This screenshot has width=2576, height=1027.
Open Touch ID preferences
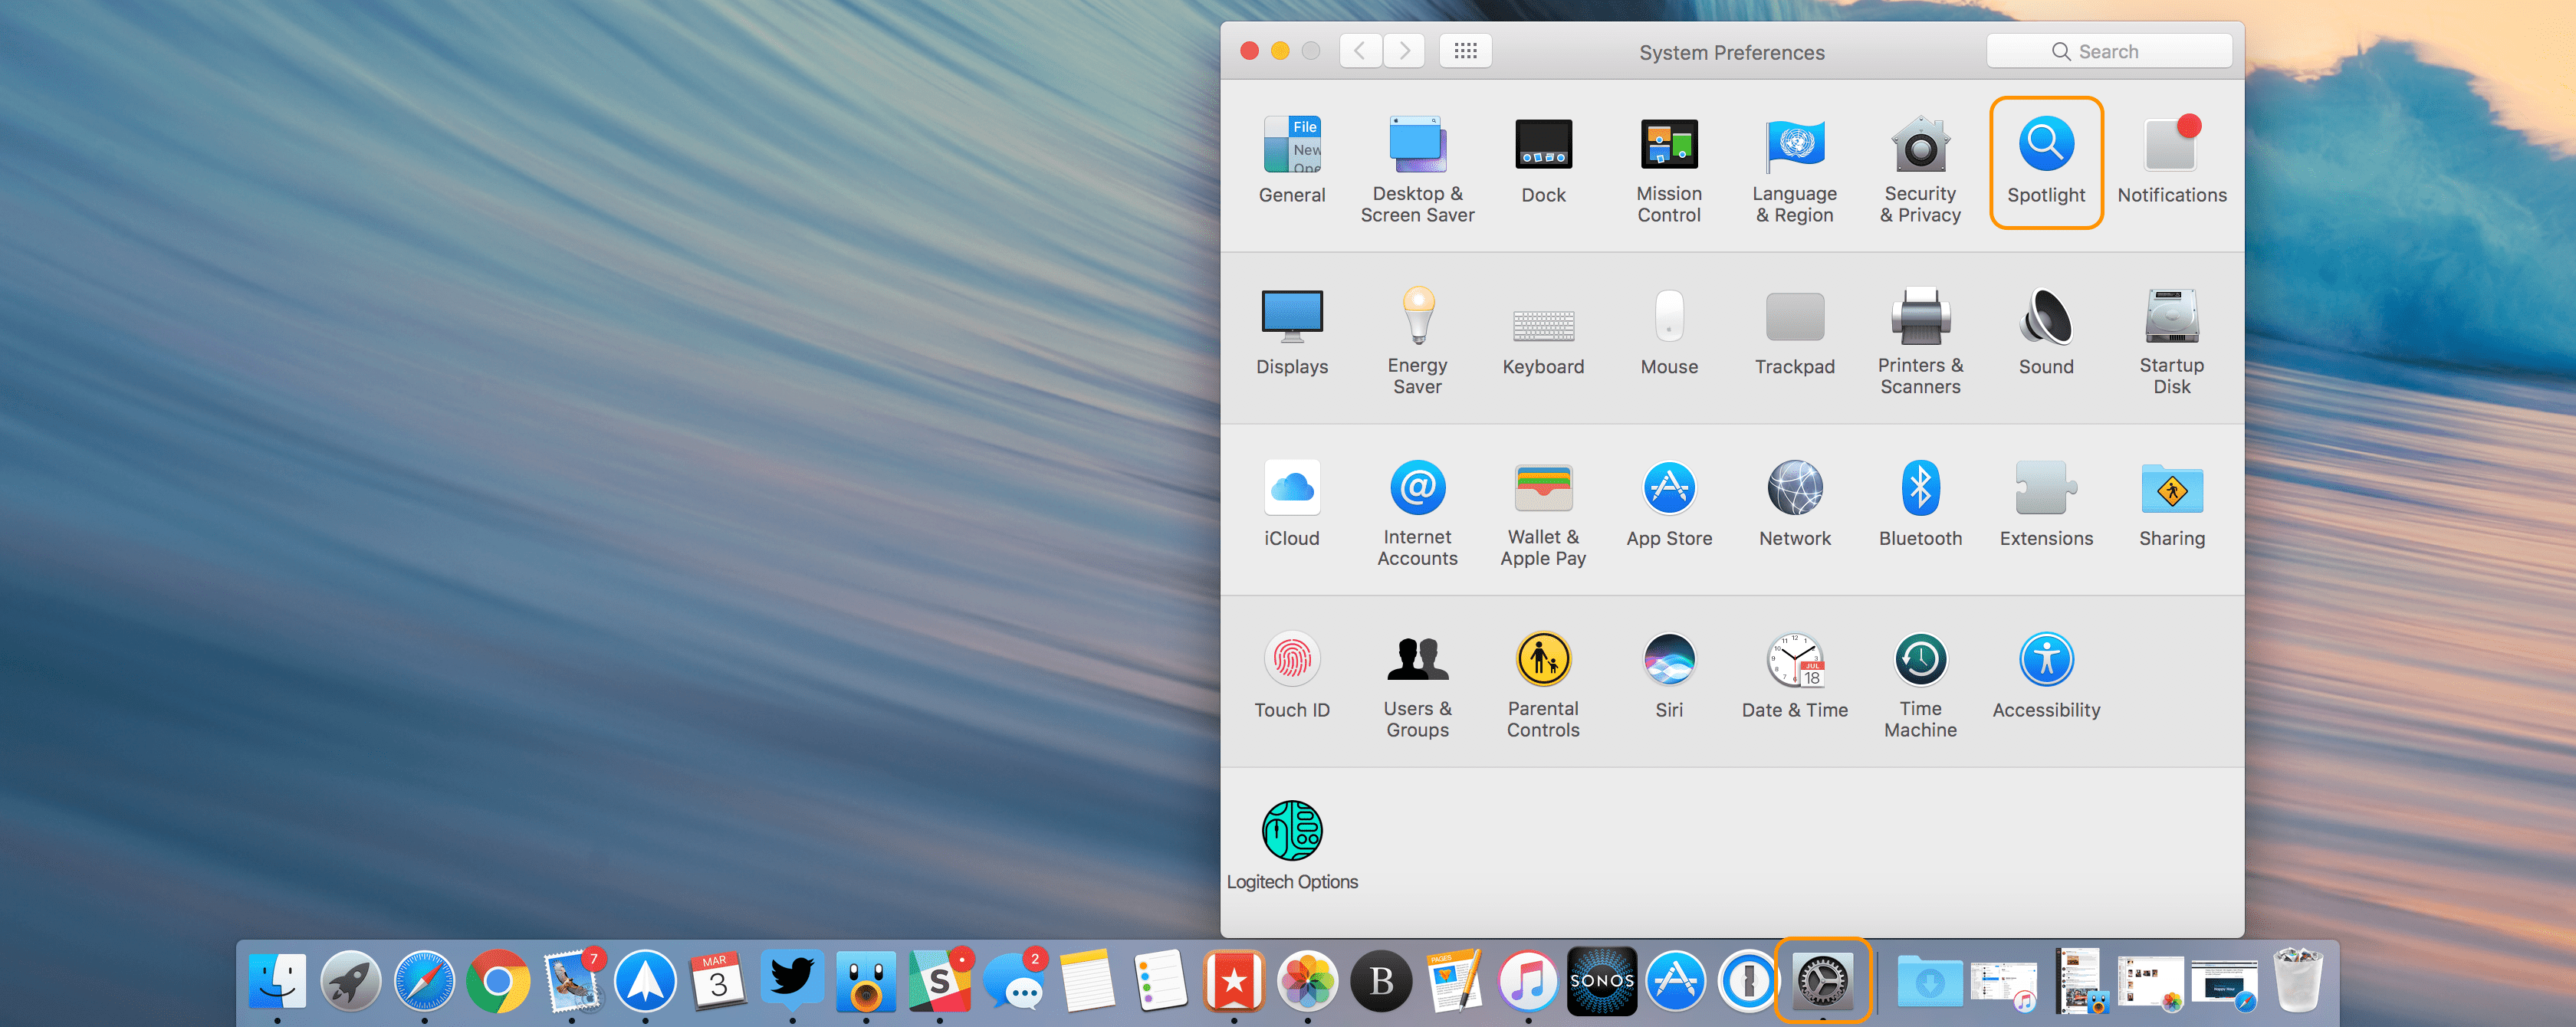[x=1292, y=660]
